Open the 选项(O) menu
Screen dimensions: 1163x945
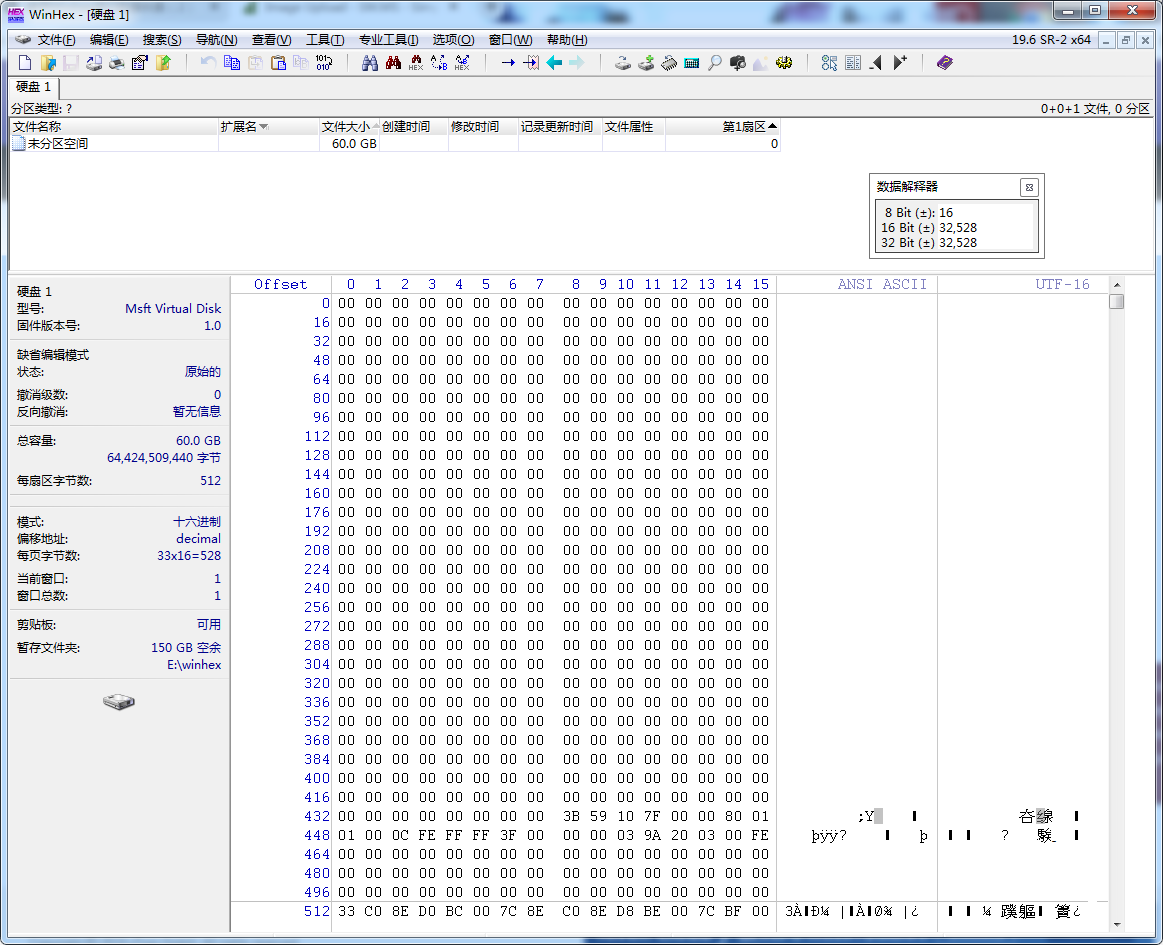453,40
